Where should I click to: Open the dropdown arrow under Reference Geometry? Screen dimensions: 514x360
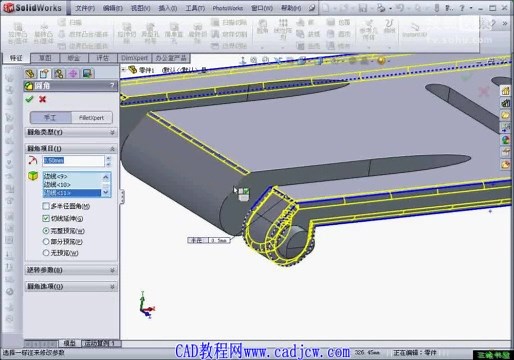[369, 47]
